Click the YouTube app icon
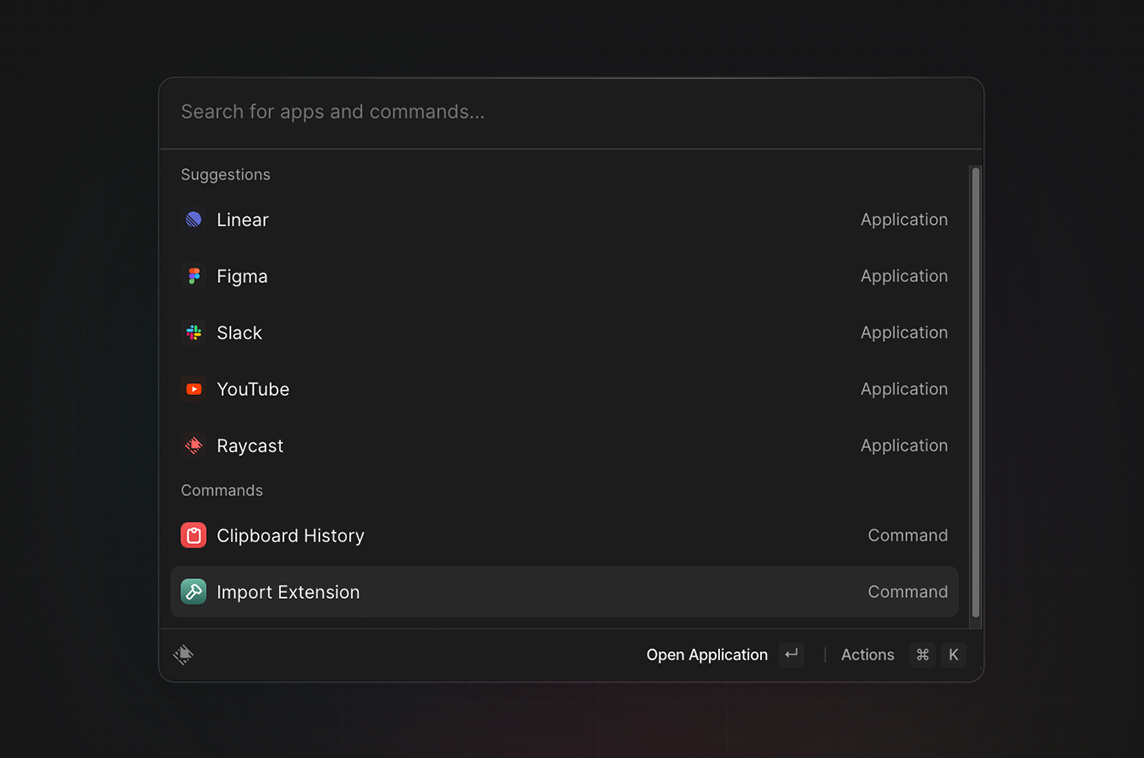The height and width of the screenshot is (758, 1144). click(x=193, y=389)
